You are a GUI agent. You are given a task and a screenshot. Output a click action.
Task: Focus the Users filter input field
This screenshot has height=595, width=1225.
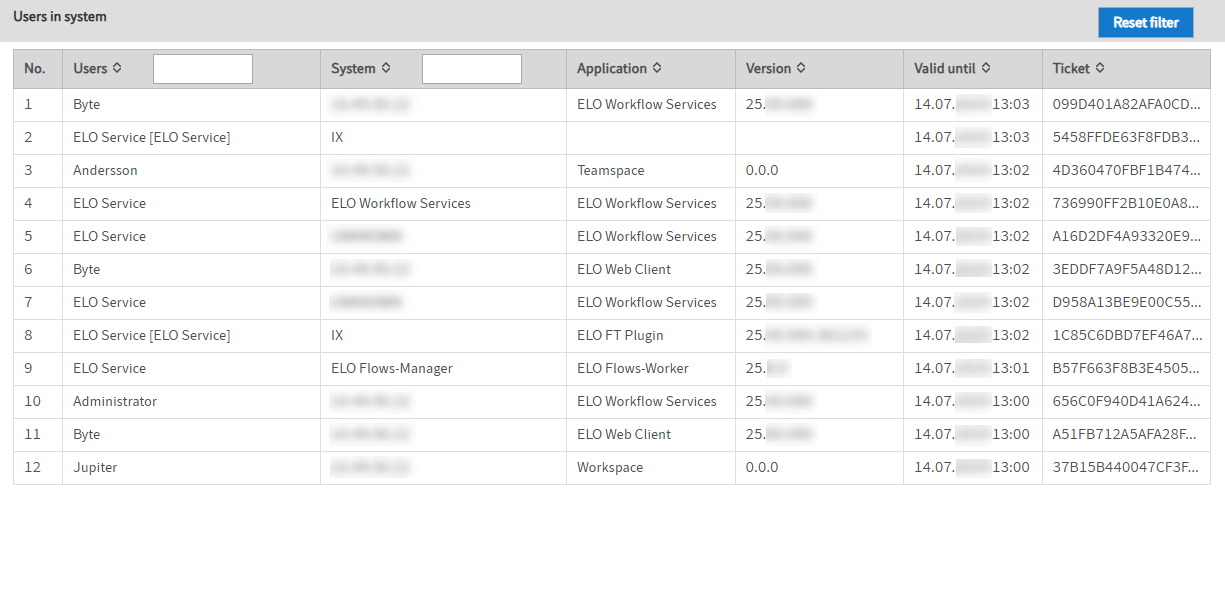[203, 69]
